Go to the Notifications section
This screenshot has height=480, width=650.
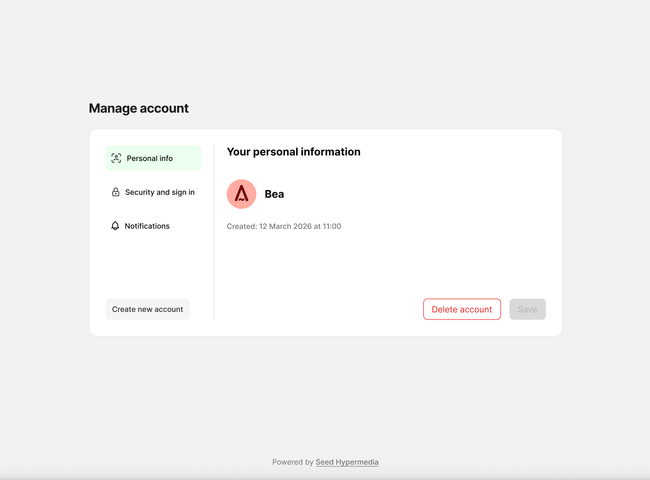[x=146, y=226]
